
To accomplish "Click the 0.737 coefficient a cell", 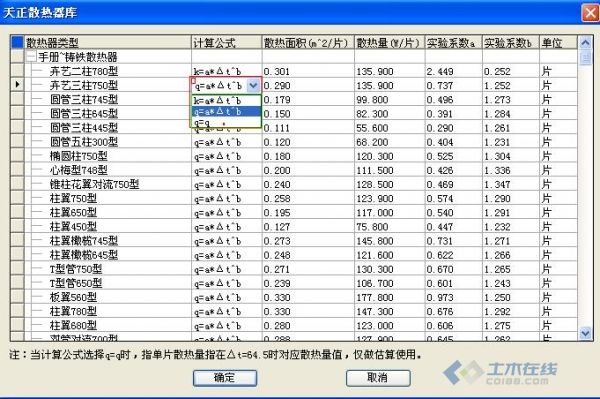I will tap(454, 86).
